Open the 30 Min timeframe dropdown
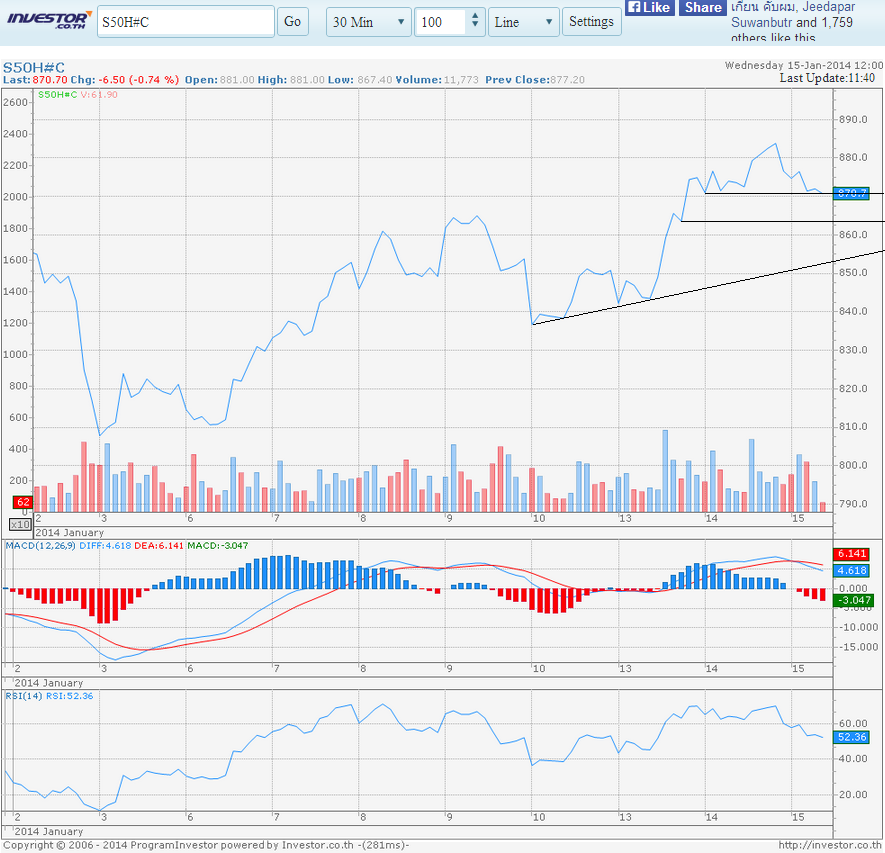 click(369, 22)
